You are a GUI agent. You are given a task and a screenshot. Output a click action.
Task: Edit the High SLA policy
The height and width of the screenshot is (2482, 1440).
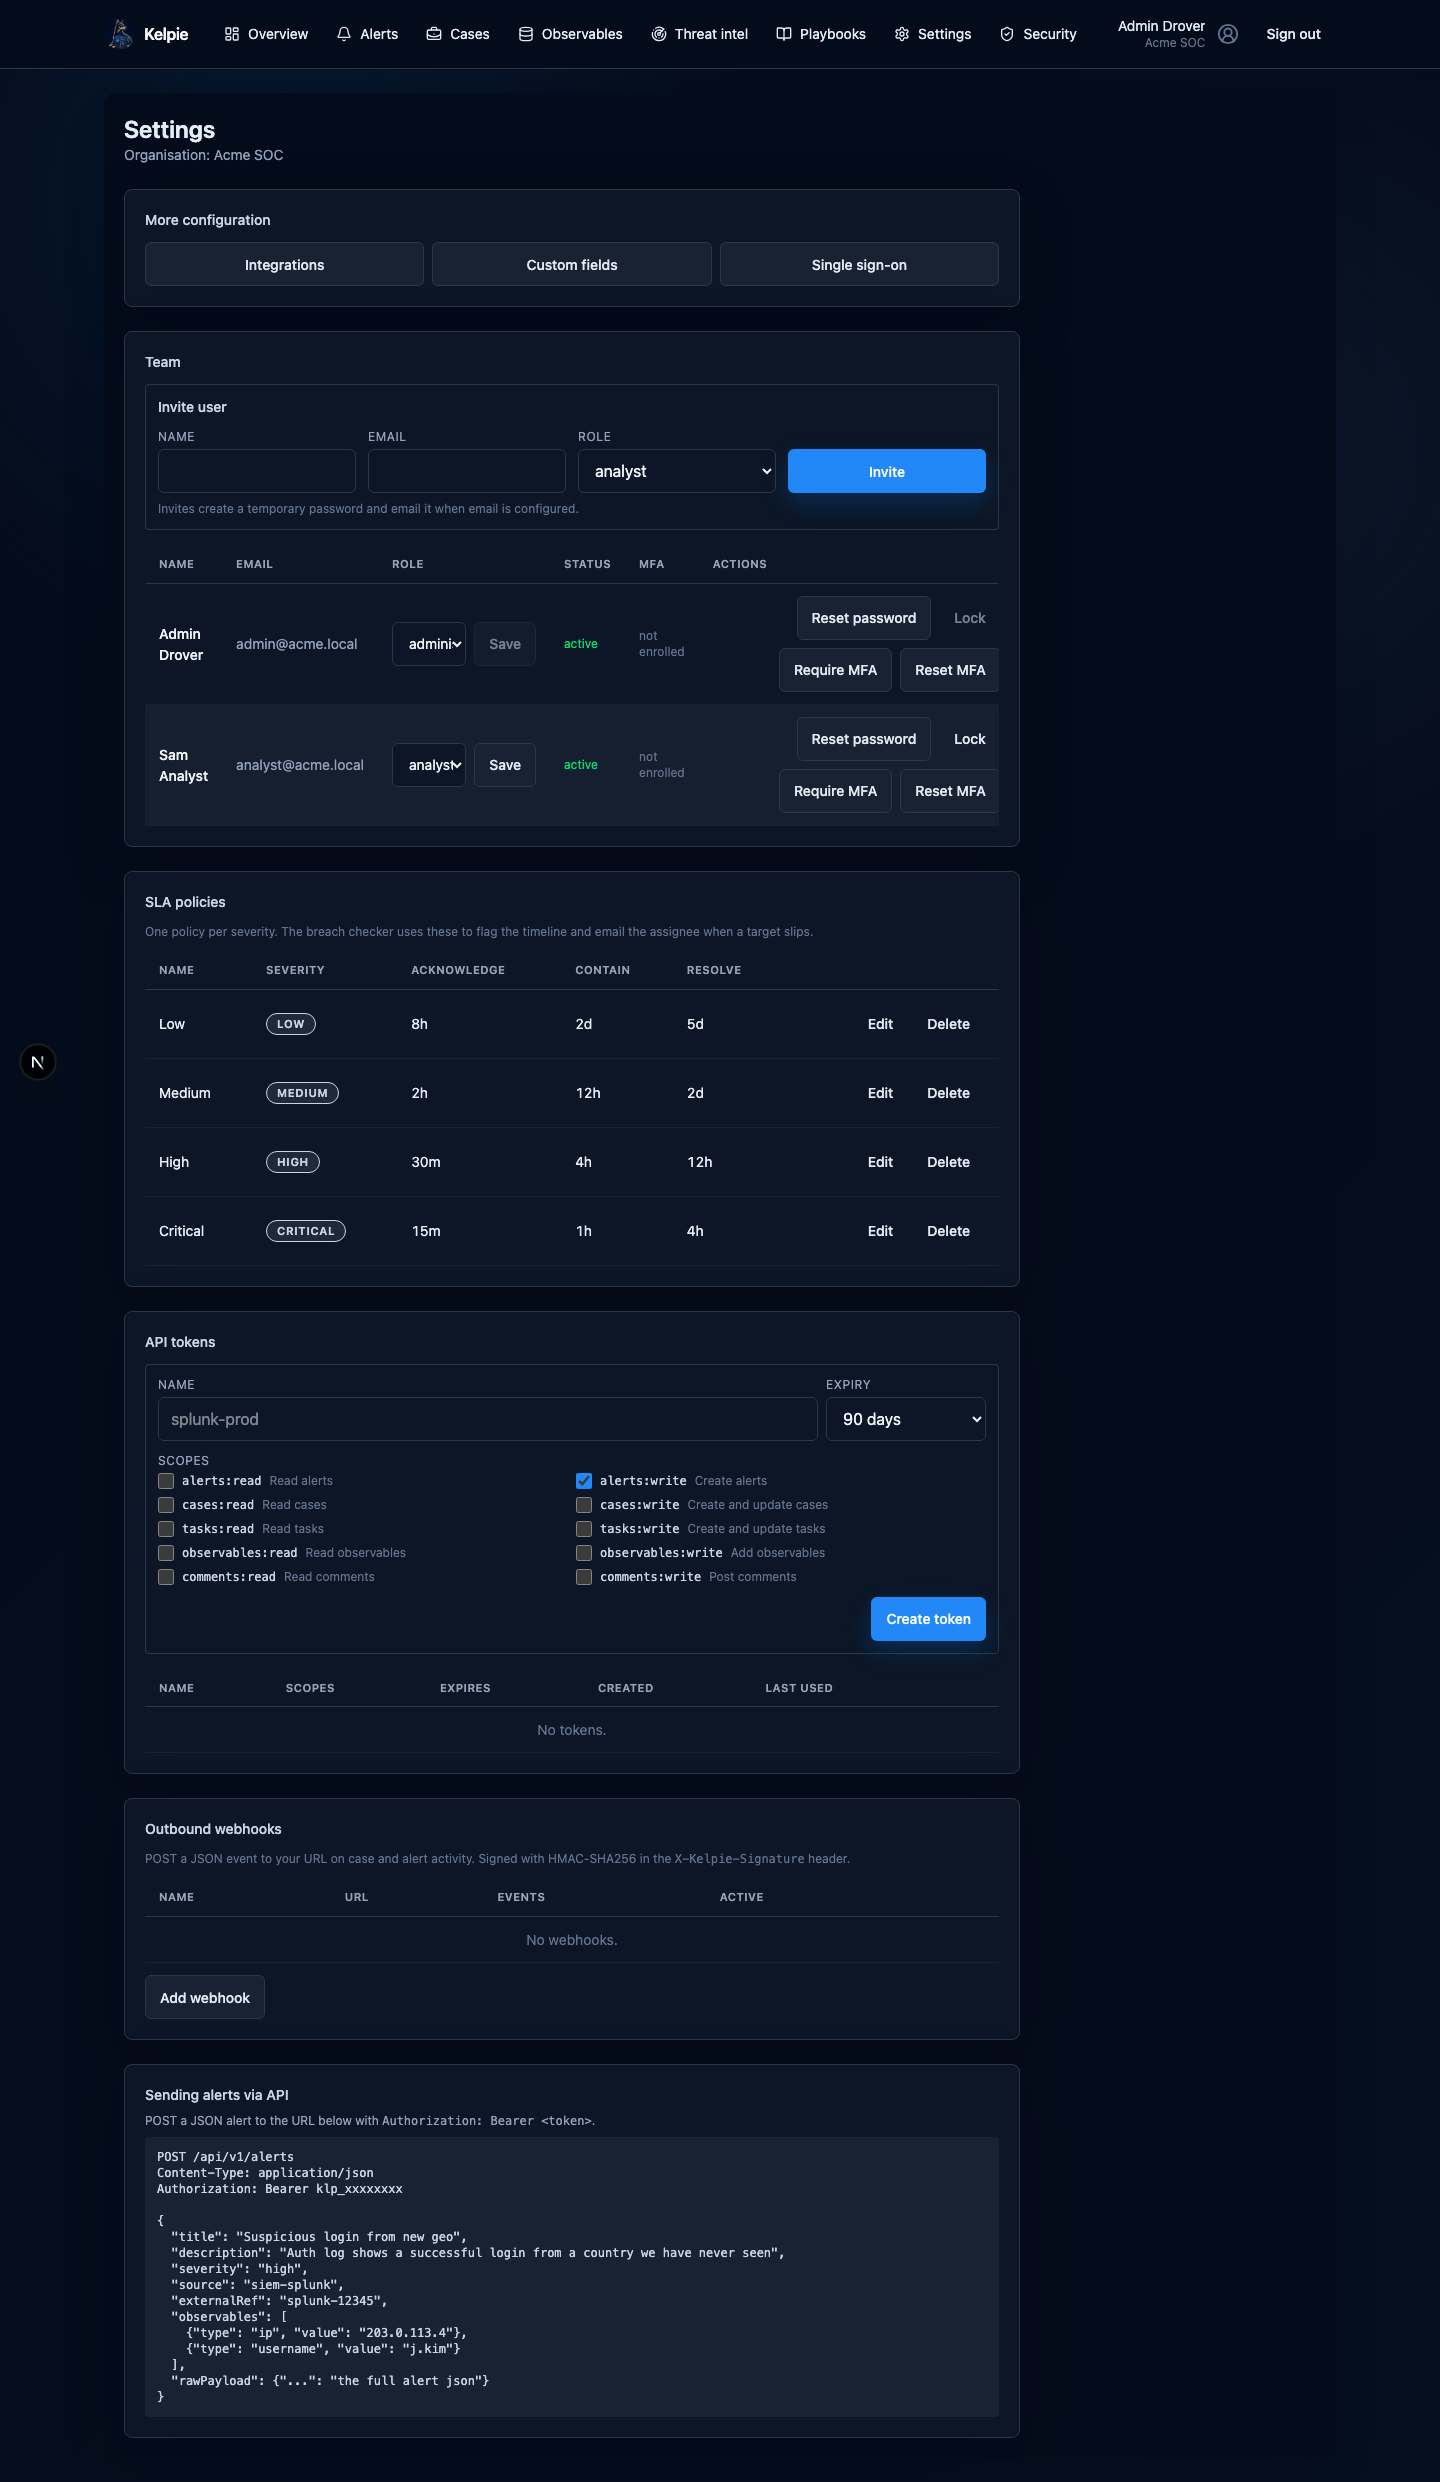click(880, 1162)
